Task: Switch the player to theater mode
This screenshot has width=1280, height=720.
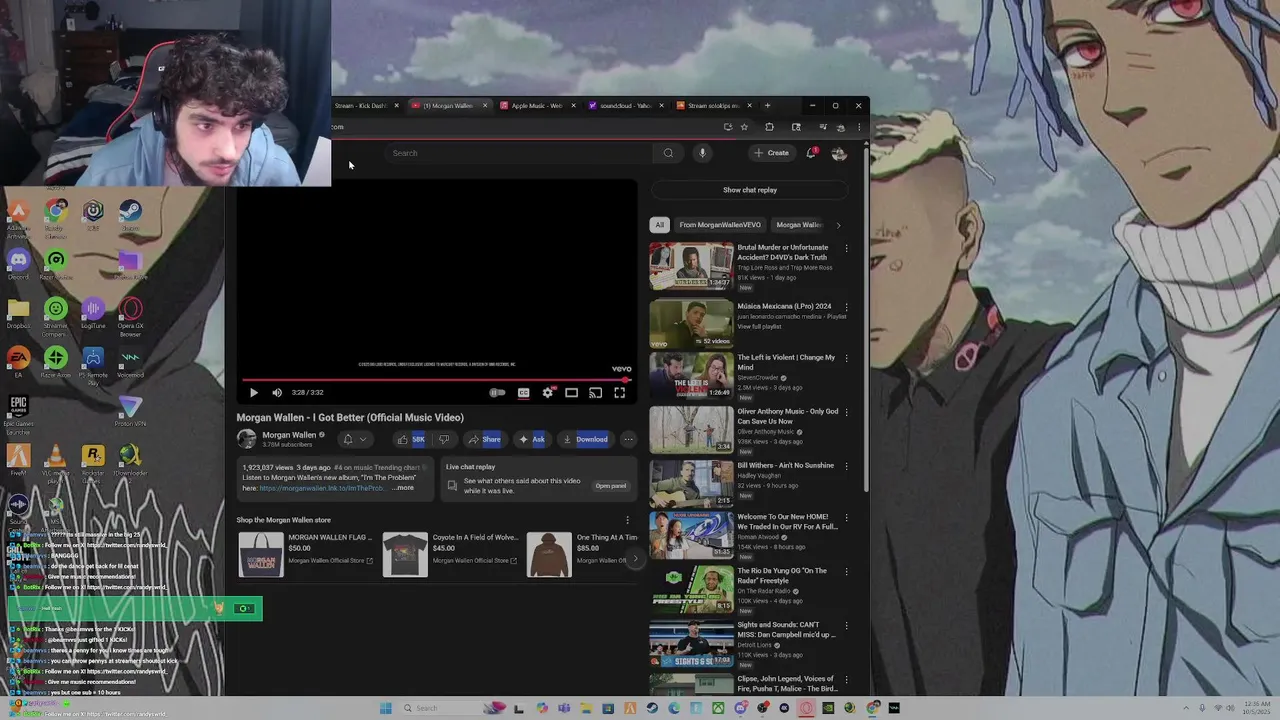Action: pos(571,393)
